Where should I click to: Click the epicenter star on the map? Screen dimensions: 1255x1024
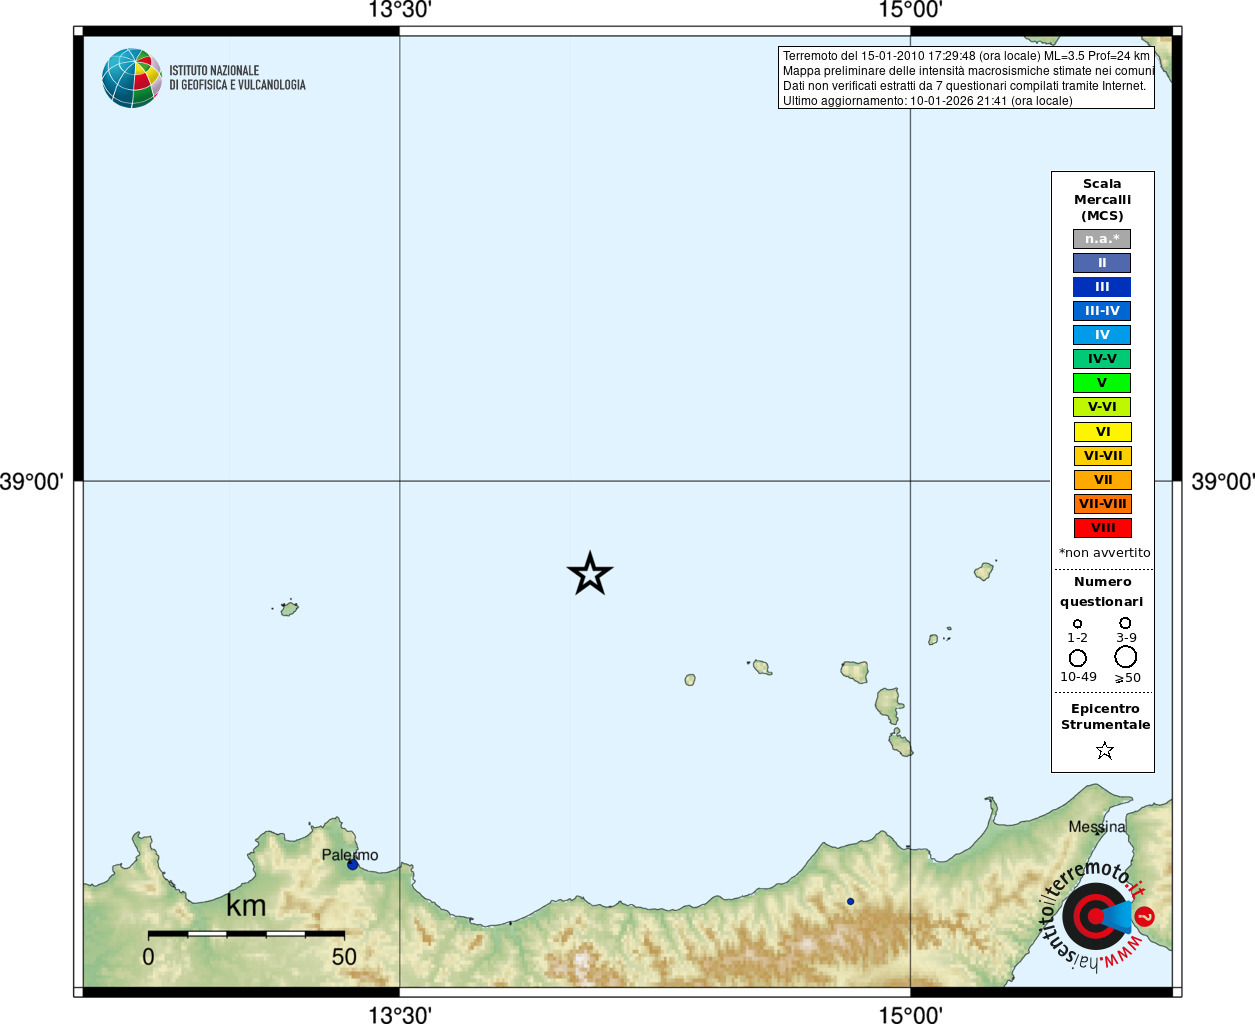590,574
